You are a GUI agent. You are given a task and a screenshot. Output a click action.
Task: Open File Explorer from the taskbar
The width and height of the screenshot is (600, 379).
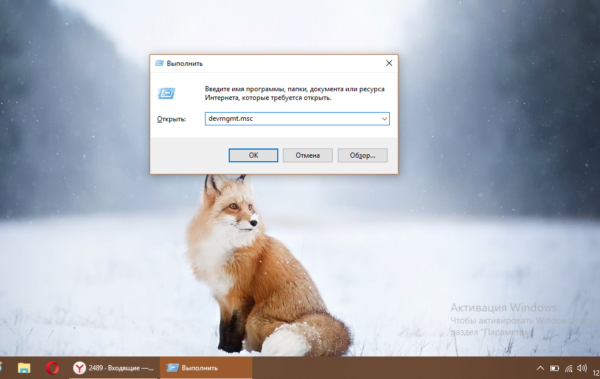pyautogui.click(x=24, y=368)
